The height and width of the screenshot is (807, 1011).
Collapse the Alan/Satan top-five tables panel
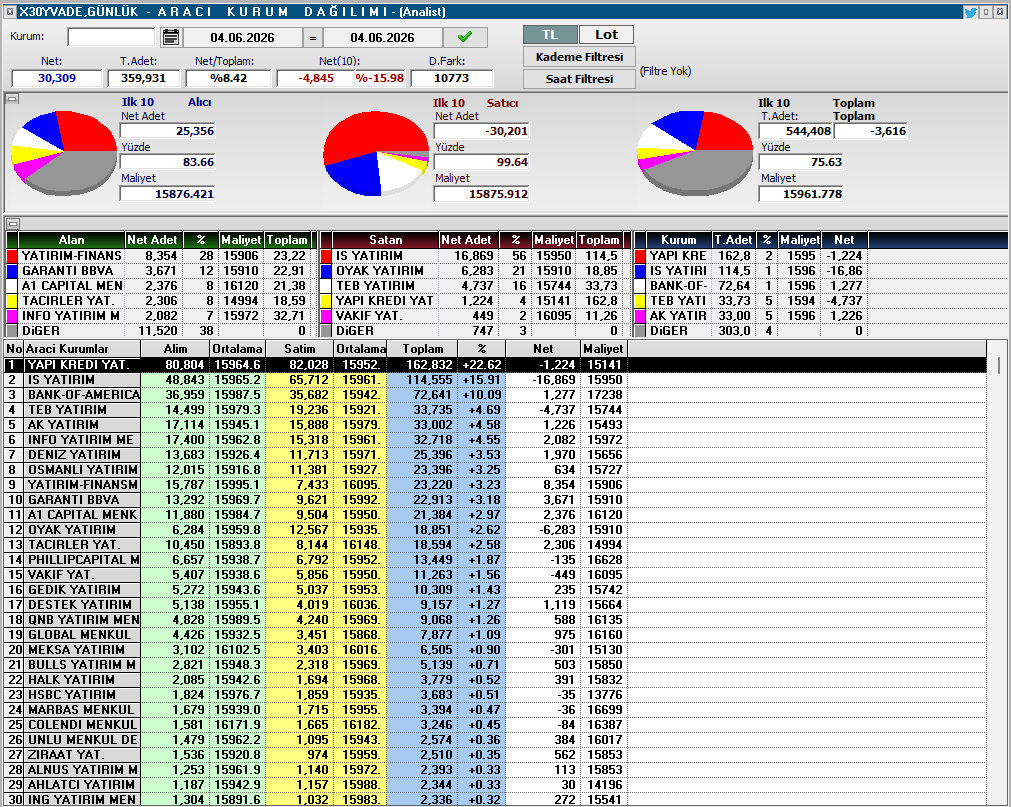coord(12,224)
